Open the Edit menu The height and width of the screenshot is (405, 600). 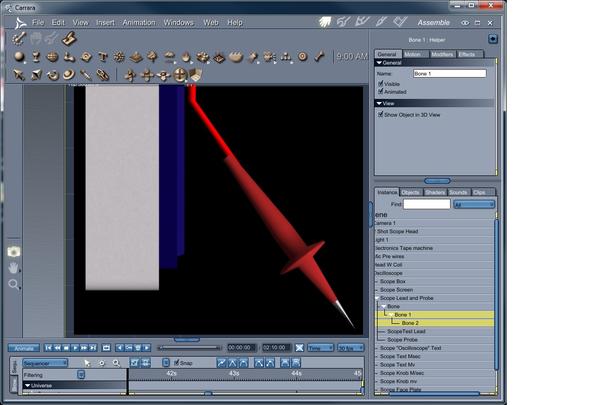pos(58,22)
